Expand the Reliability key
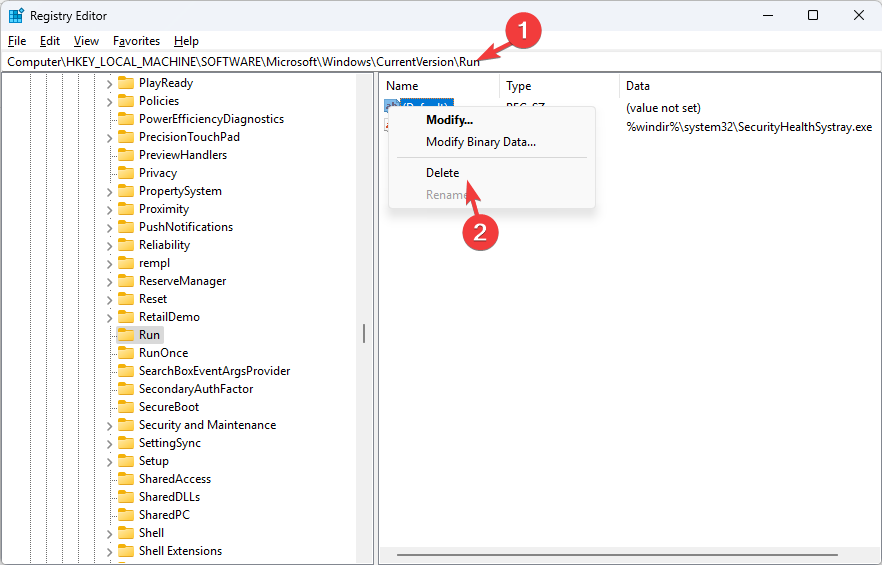This screenshot has width=882, height=565. 109,246
